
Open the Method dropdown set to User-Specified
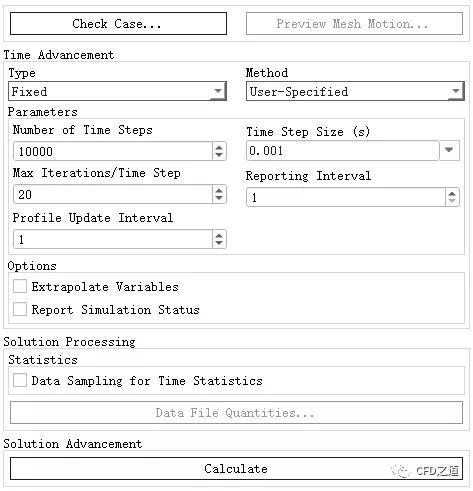[355, 91]
